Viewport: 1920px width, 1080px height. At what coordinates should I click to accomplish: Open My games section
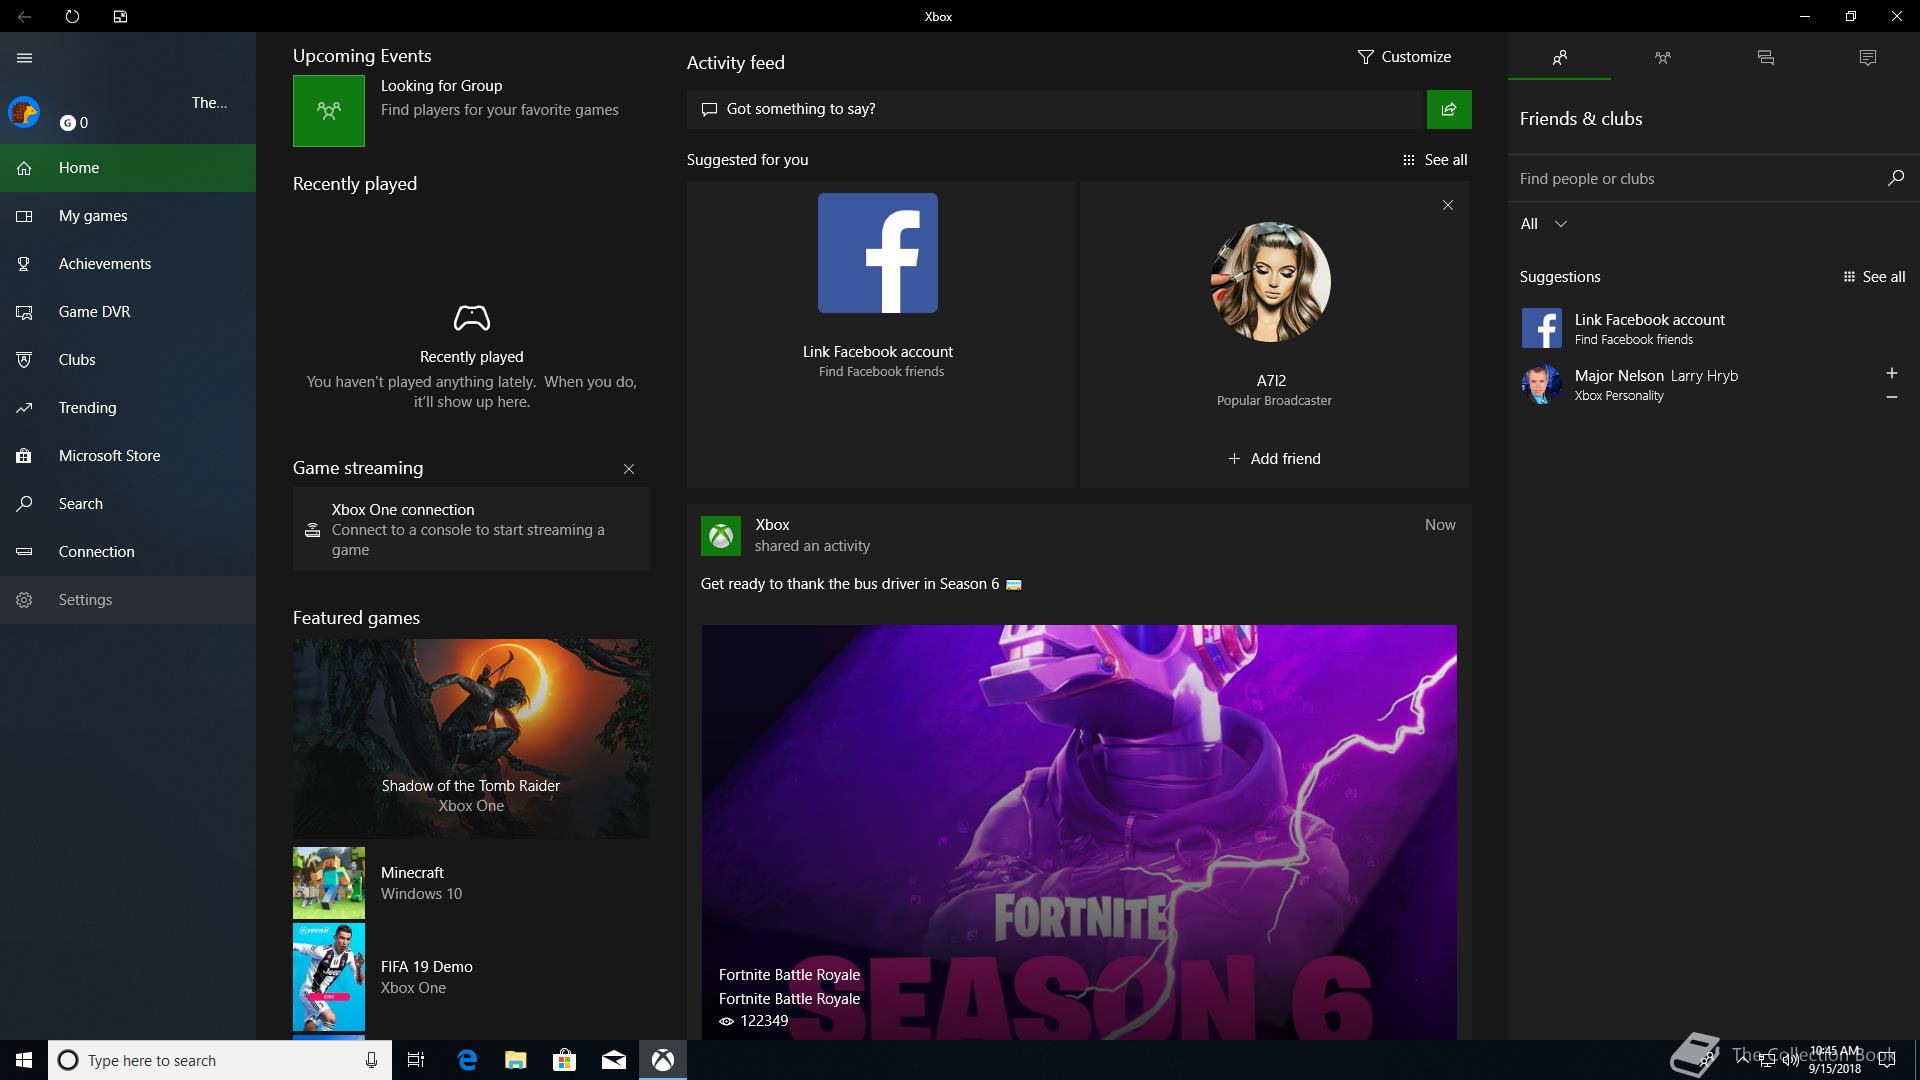(x=128, y=216)
